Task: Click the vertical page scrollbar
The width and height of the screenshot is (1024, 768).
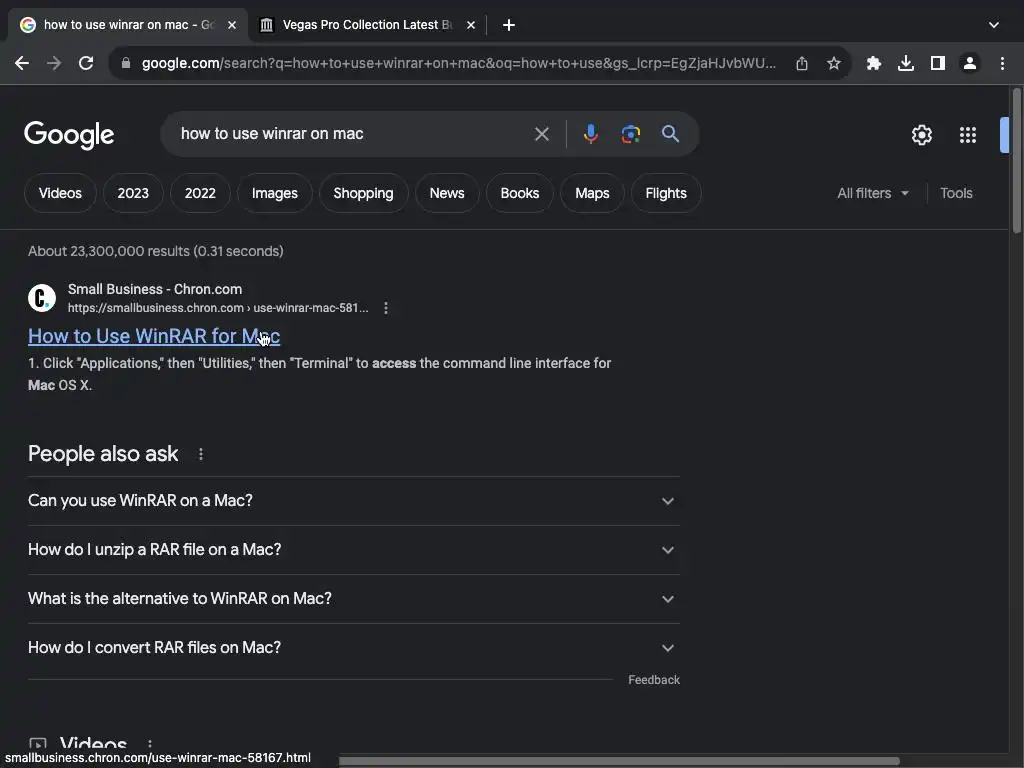Action: pyautogui.click(x=1016, y=161)
